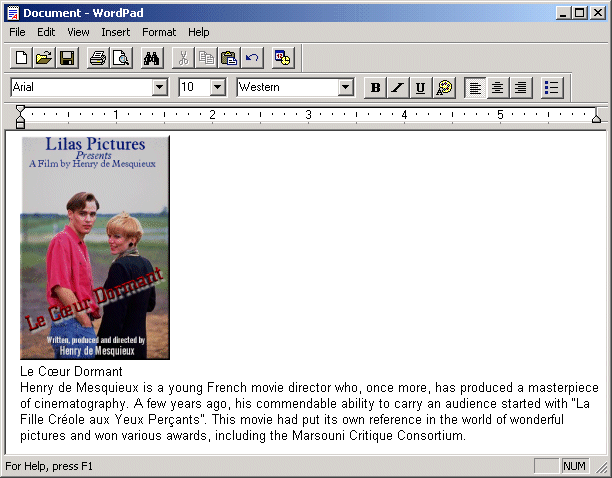Viewport: 612px width, 478px height.
Task: Align text left
Action: pos(475,87)
